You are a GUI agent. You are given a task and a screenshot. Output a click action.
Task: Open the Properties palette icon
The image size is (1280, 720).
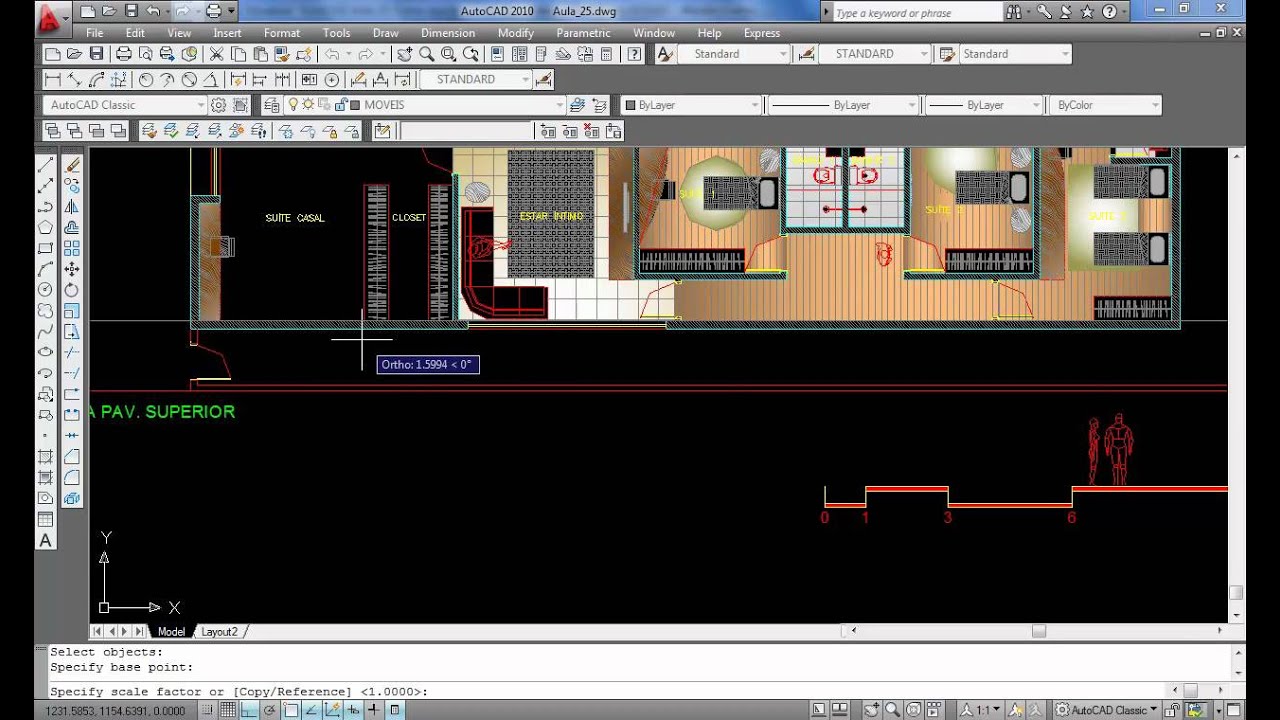pos(497,54)
